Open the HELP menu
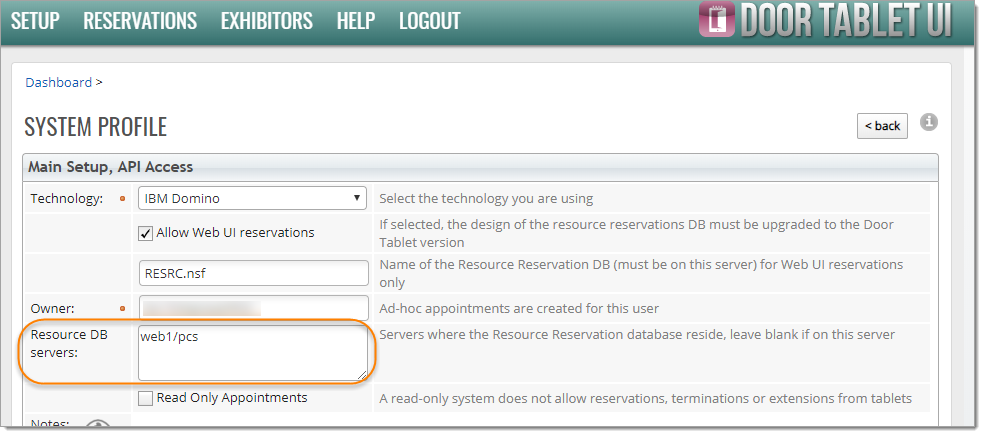Viewport: 983px width, 435px height. coord(356,21)
